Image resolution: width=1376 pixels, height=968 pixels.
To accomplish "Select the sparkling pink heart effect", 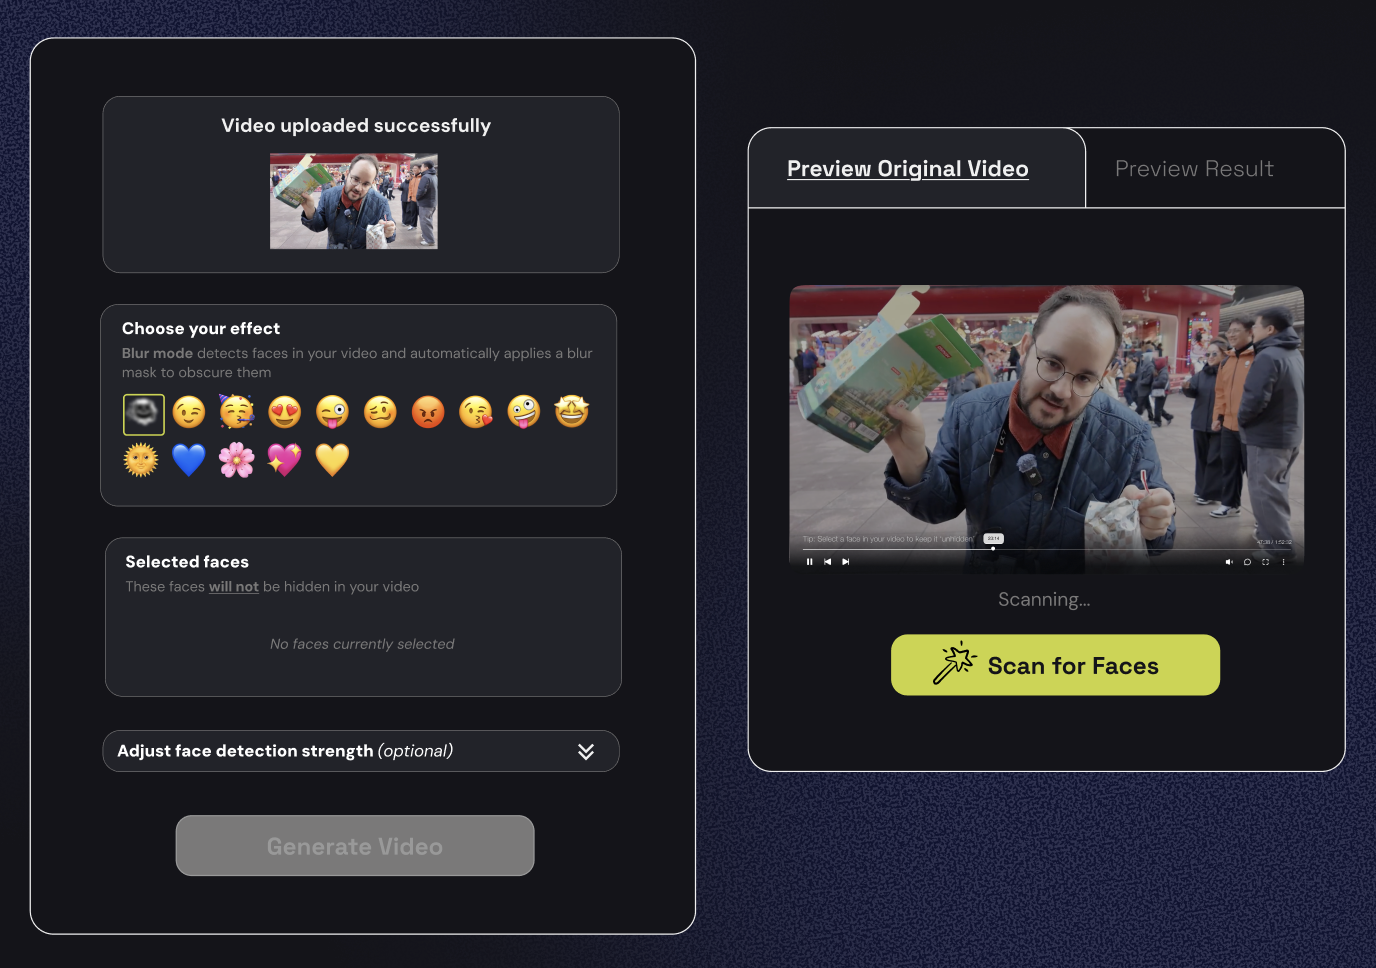I will coord(285,460).
